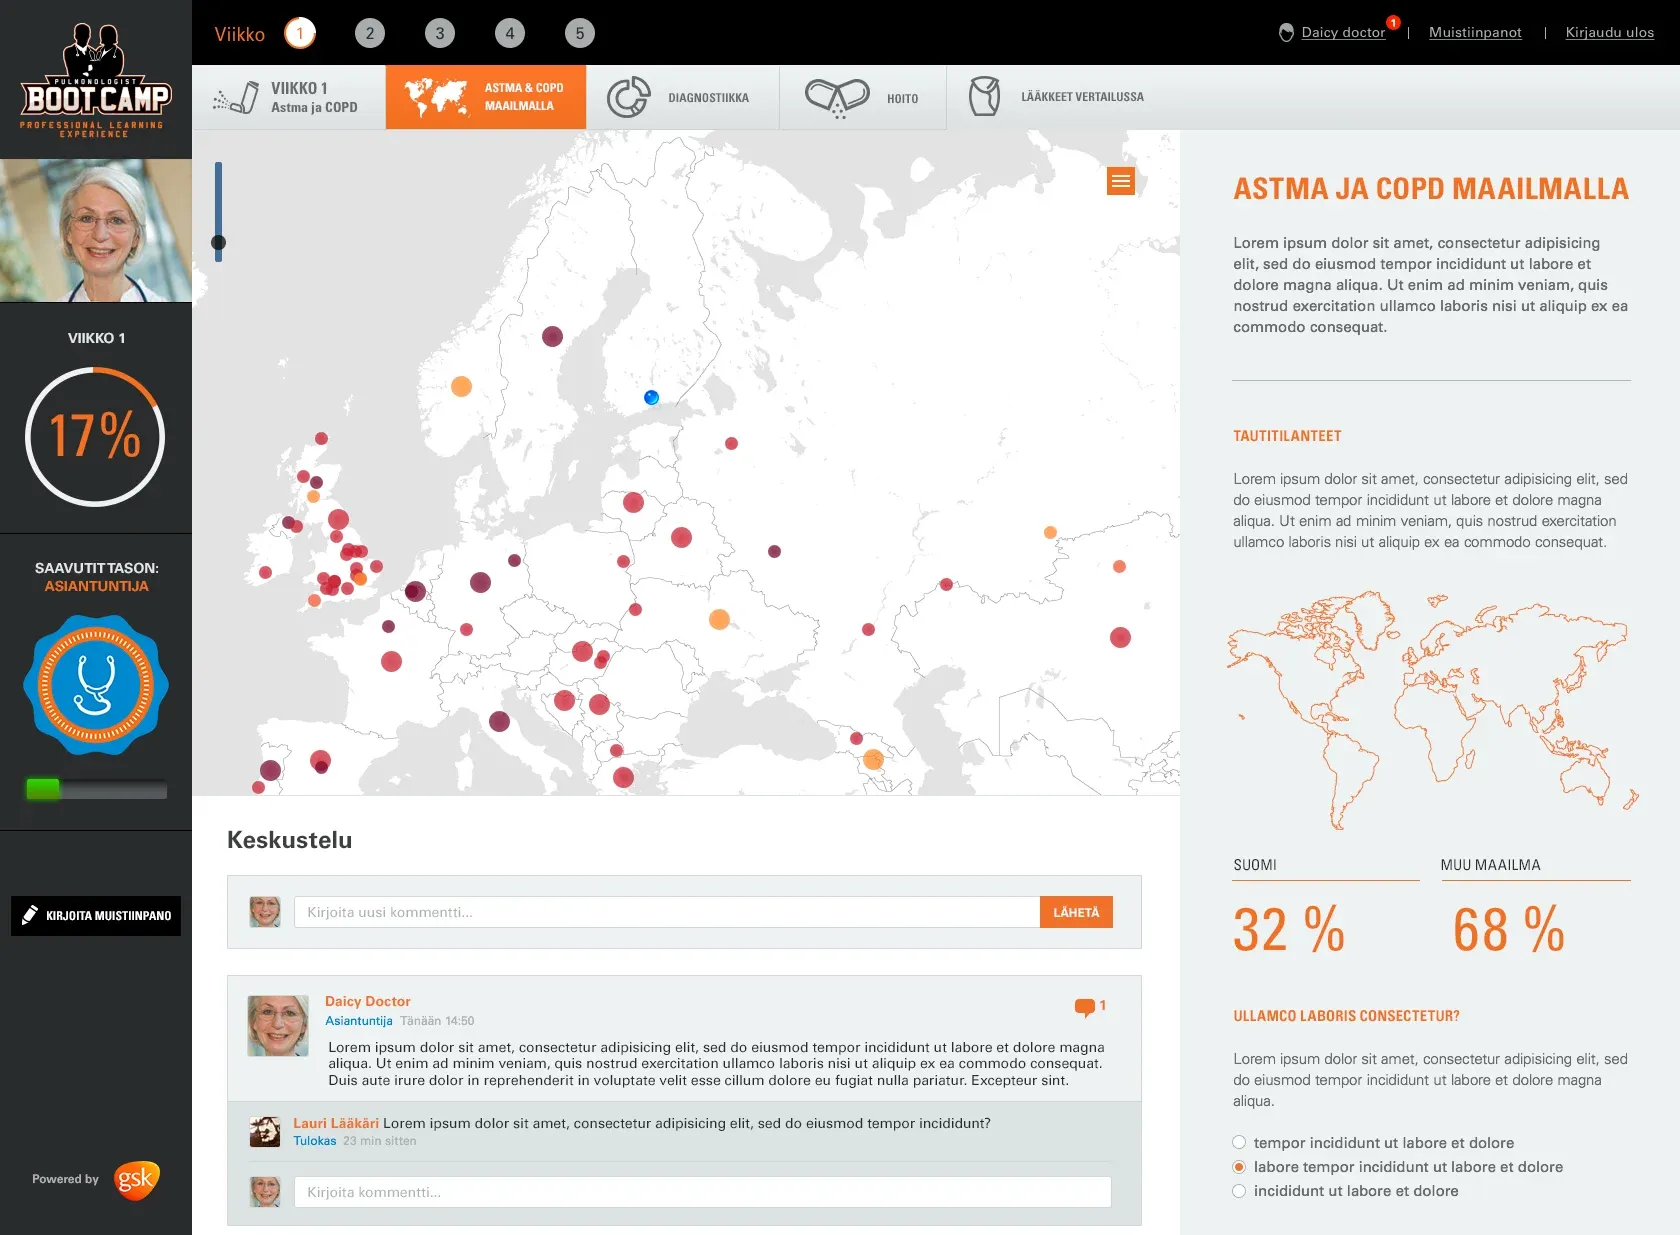Click the blue stethoscope level badge
This screenshot has height=1235, width=1680.
(x=96, y=685)
